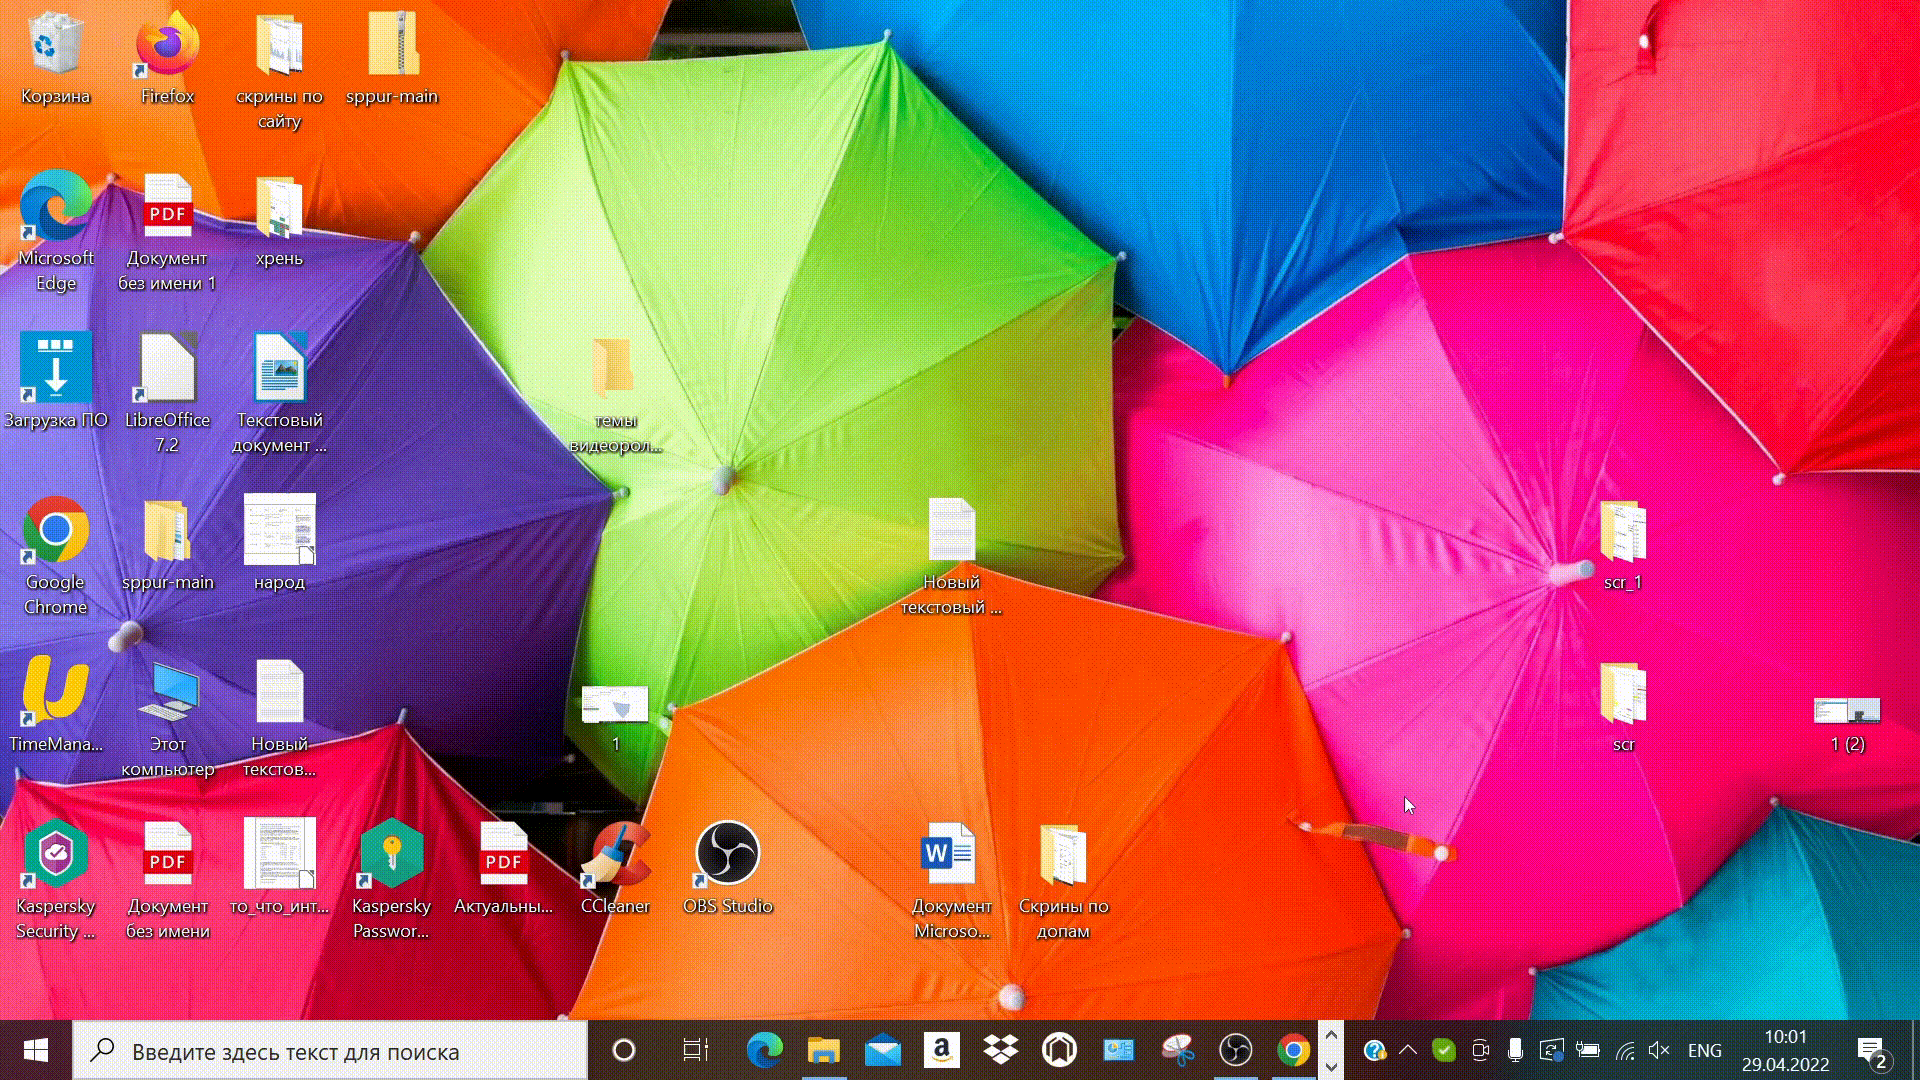Open Amazon from taskbar
The image size is (1920, 1080).
coord(942,1050)
